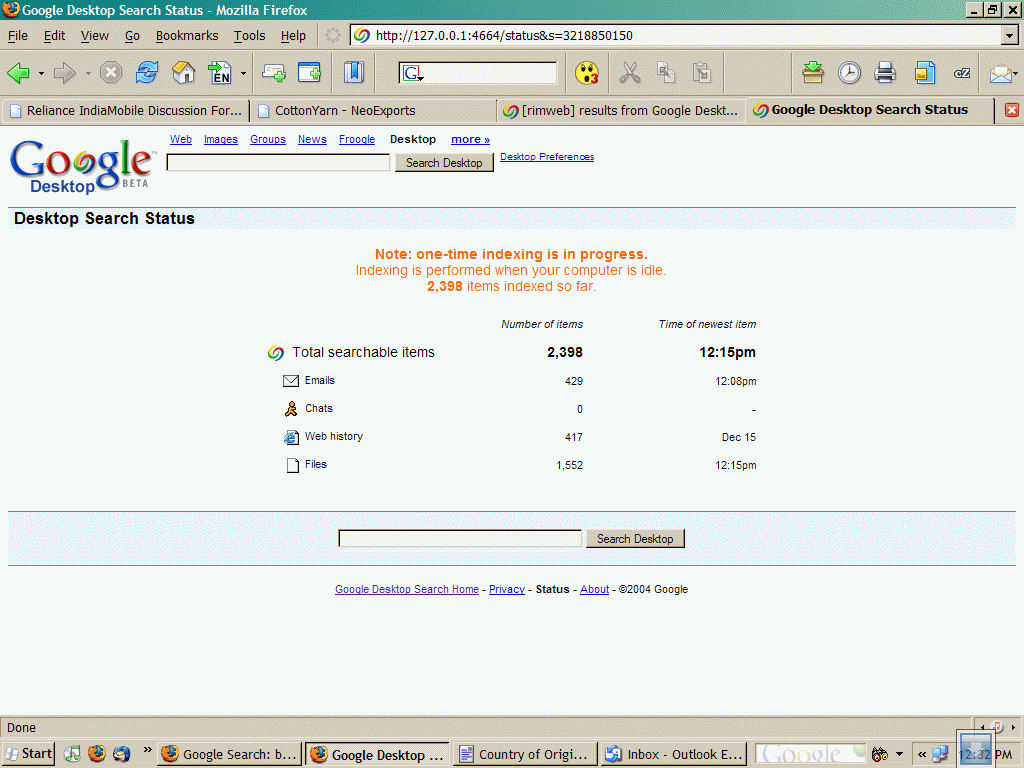Expand Quick Launch overflow chevron
1024x768 pixels.
pos(148,750)
